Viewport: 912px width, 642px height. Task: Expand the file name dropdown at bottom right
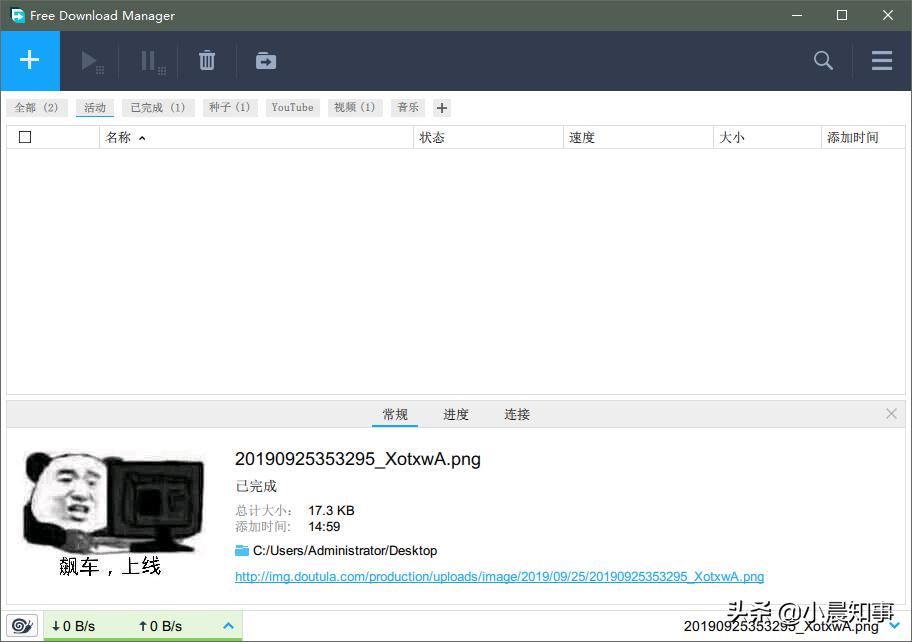pyautogui.click(x=894, y=625)
